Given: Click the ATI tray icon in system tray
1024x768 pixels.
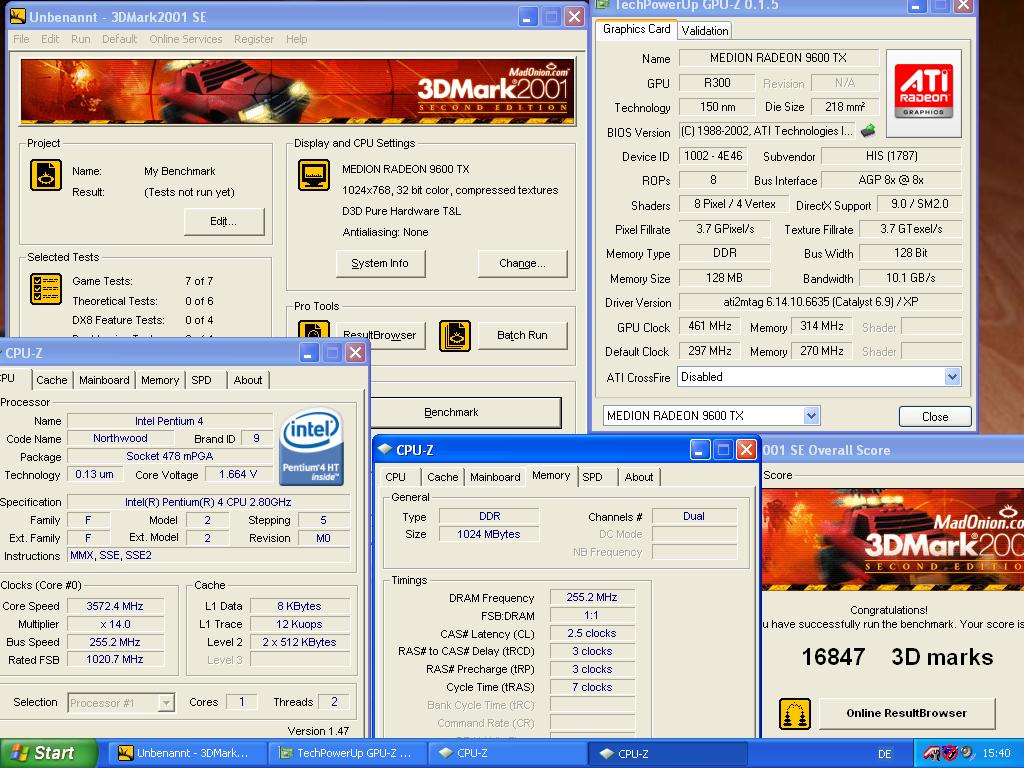Looking at the screenshot, I should coord(931,753).
